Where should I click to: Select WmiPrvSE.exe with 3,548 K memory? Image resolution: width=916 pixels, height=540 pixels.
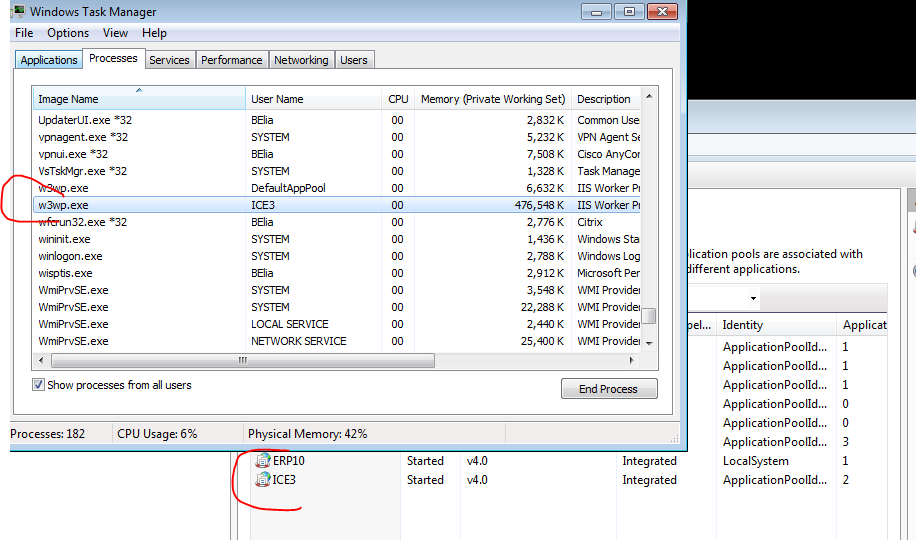(336, 290)
